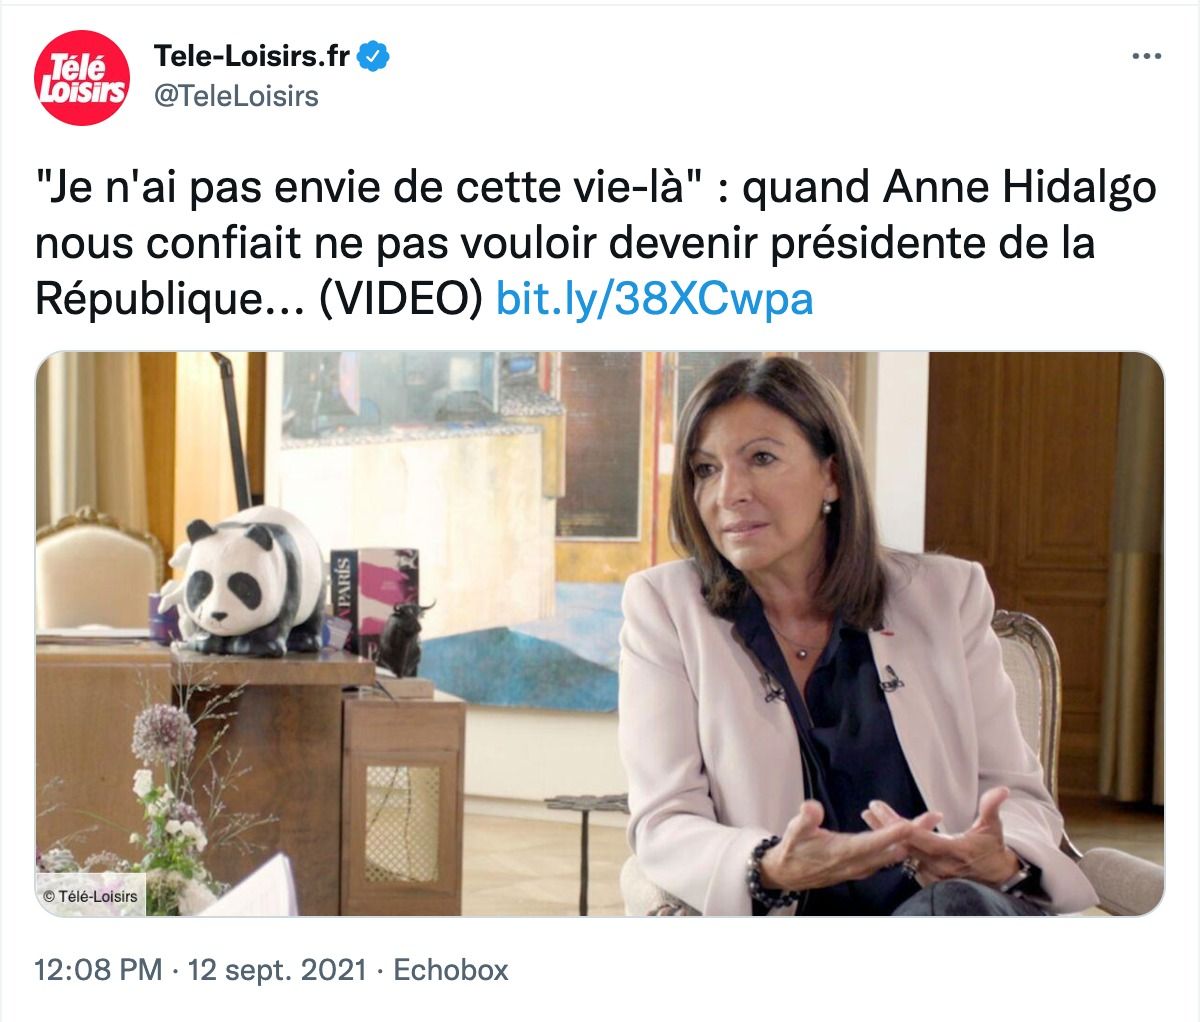Click the 12 sept. 2021 date
The width and height of the screenshot is (1200, 1022).
click(x=277, y=970)
